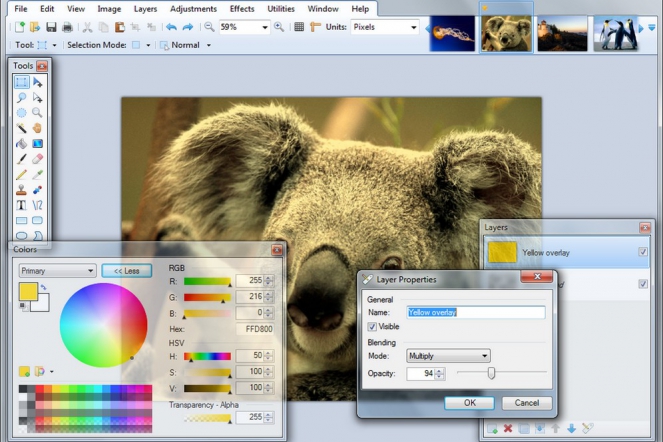The width and height of the screenshot is (663, 442).
Task: Click the Move Layer Down arrow
Action: [x=571, y=428]
